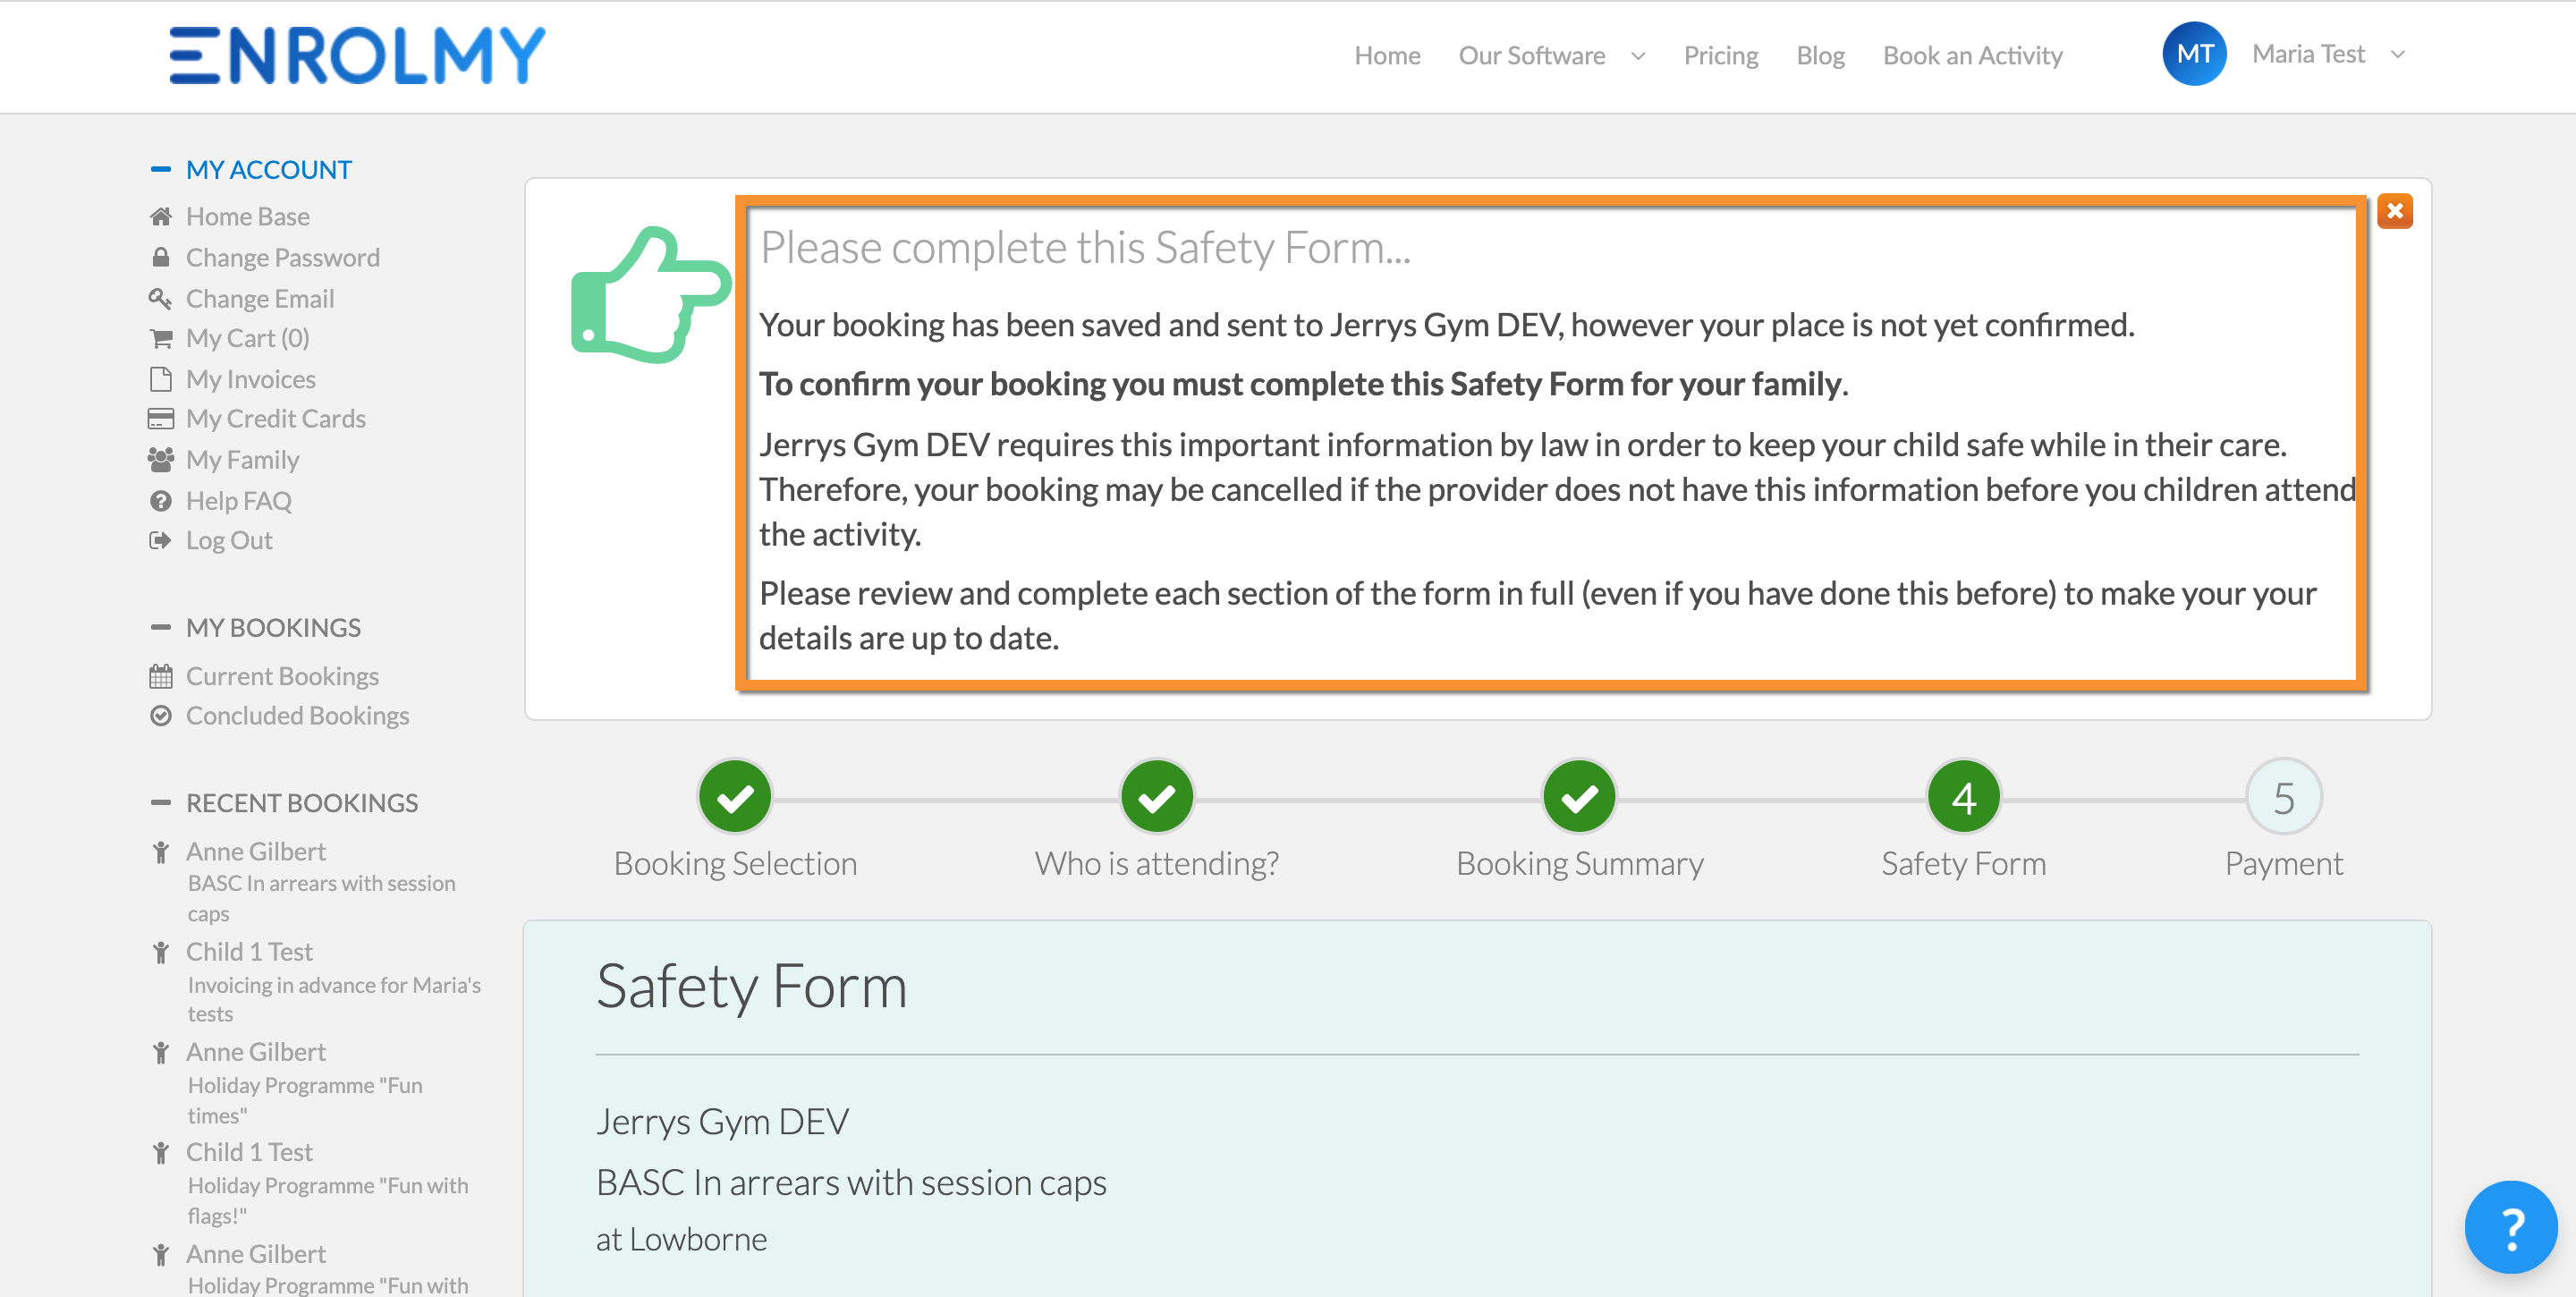Click person icon beside Anne Gilbert Fun times booking
Viewport: 2576px width, 1297px height.
160,1052
